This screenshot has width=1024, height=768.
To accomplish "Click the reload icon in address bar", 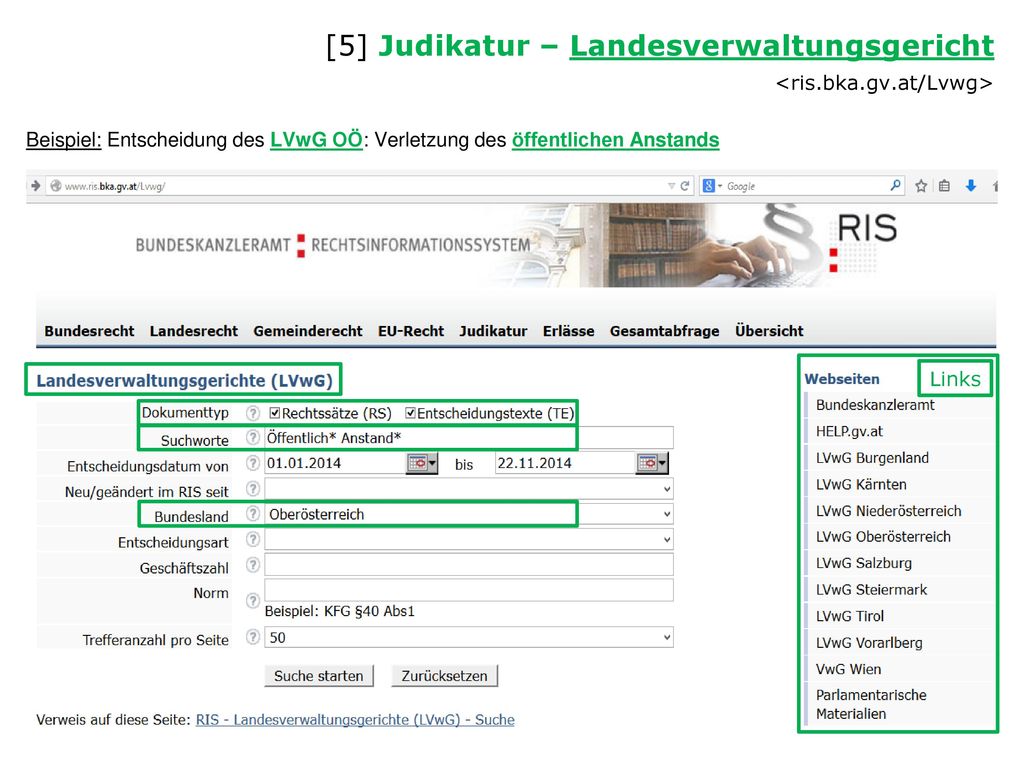I will (685, 186).
